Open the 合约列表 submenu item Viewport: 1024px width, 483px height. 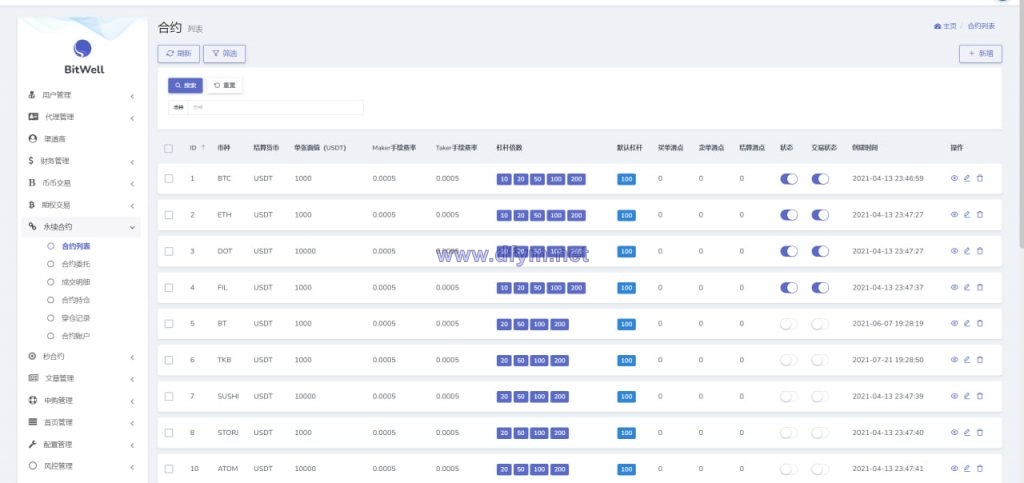point(76,246)
